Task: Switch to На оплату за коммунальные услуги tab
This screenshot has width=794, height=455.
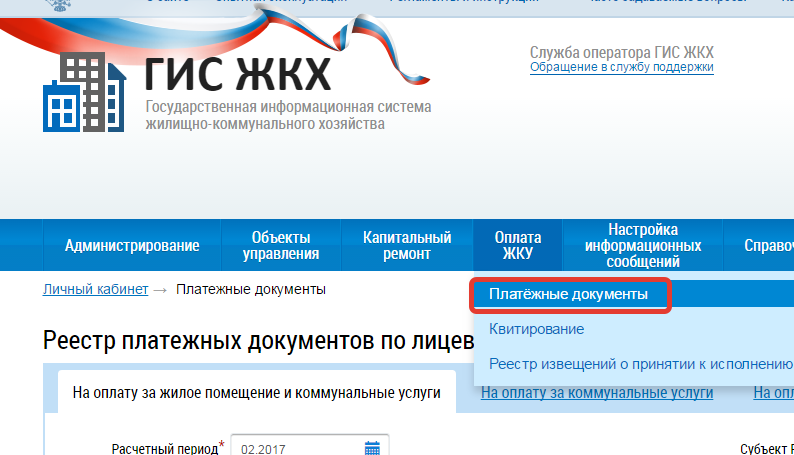Action: pyautogui.click(x=597, y=393)
